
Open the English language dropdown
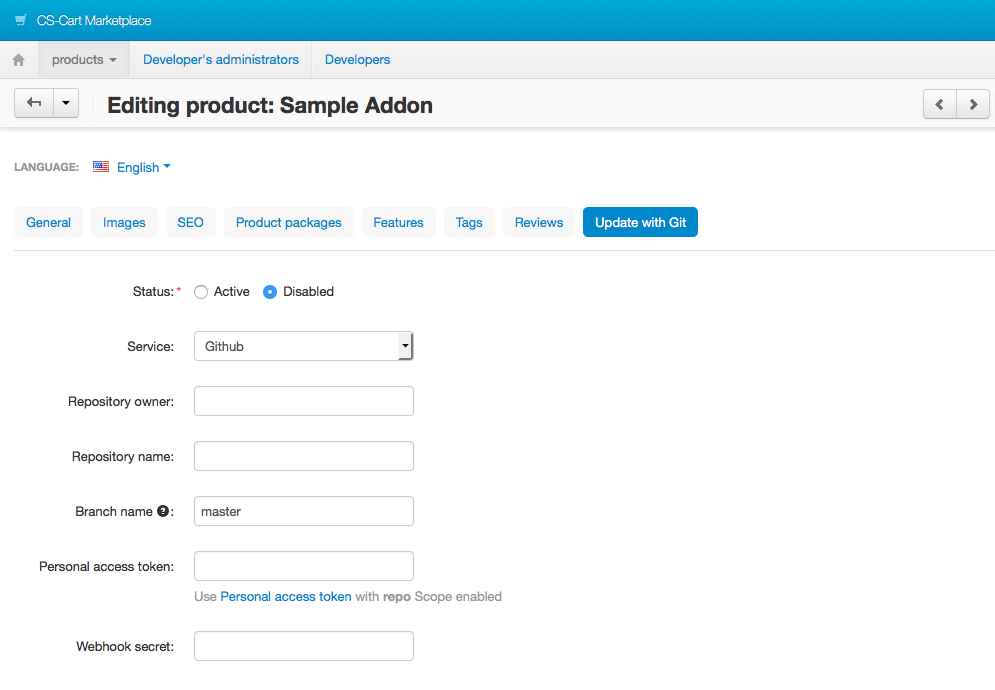point(143,168)
